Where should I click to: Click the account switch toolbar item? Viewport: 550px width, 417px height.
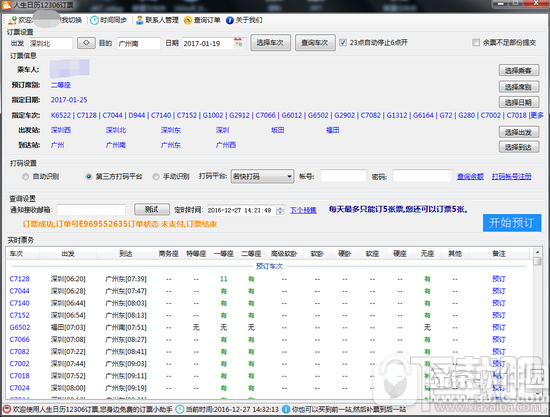(x=45, y=20)
